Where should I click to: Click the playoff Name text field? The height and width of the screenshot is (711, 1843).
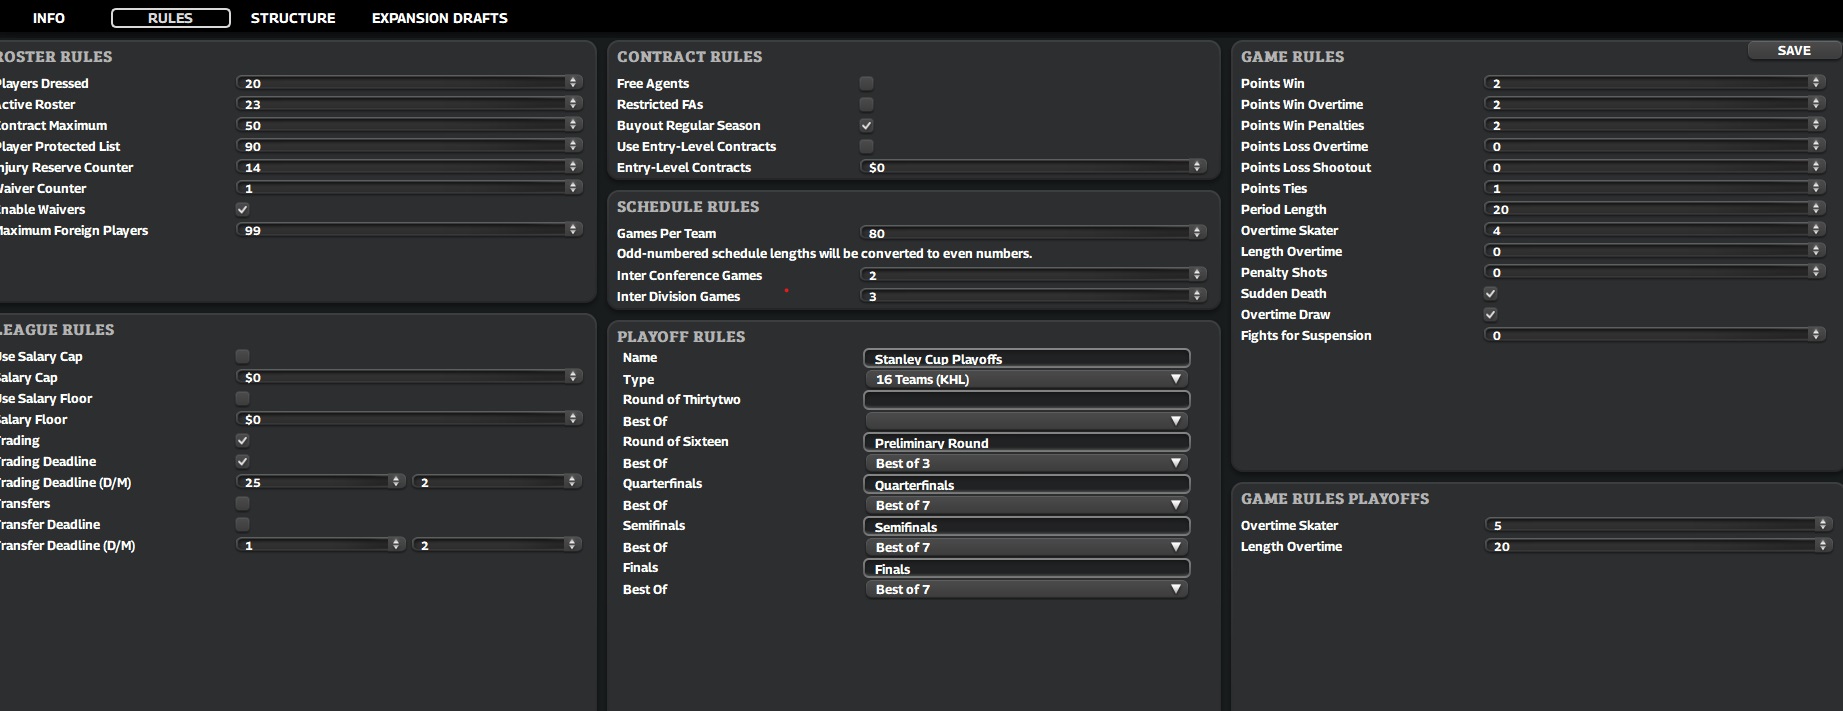tap(1026, 358)
